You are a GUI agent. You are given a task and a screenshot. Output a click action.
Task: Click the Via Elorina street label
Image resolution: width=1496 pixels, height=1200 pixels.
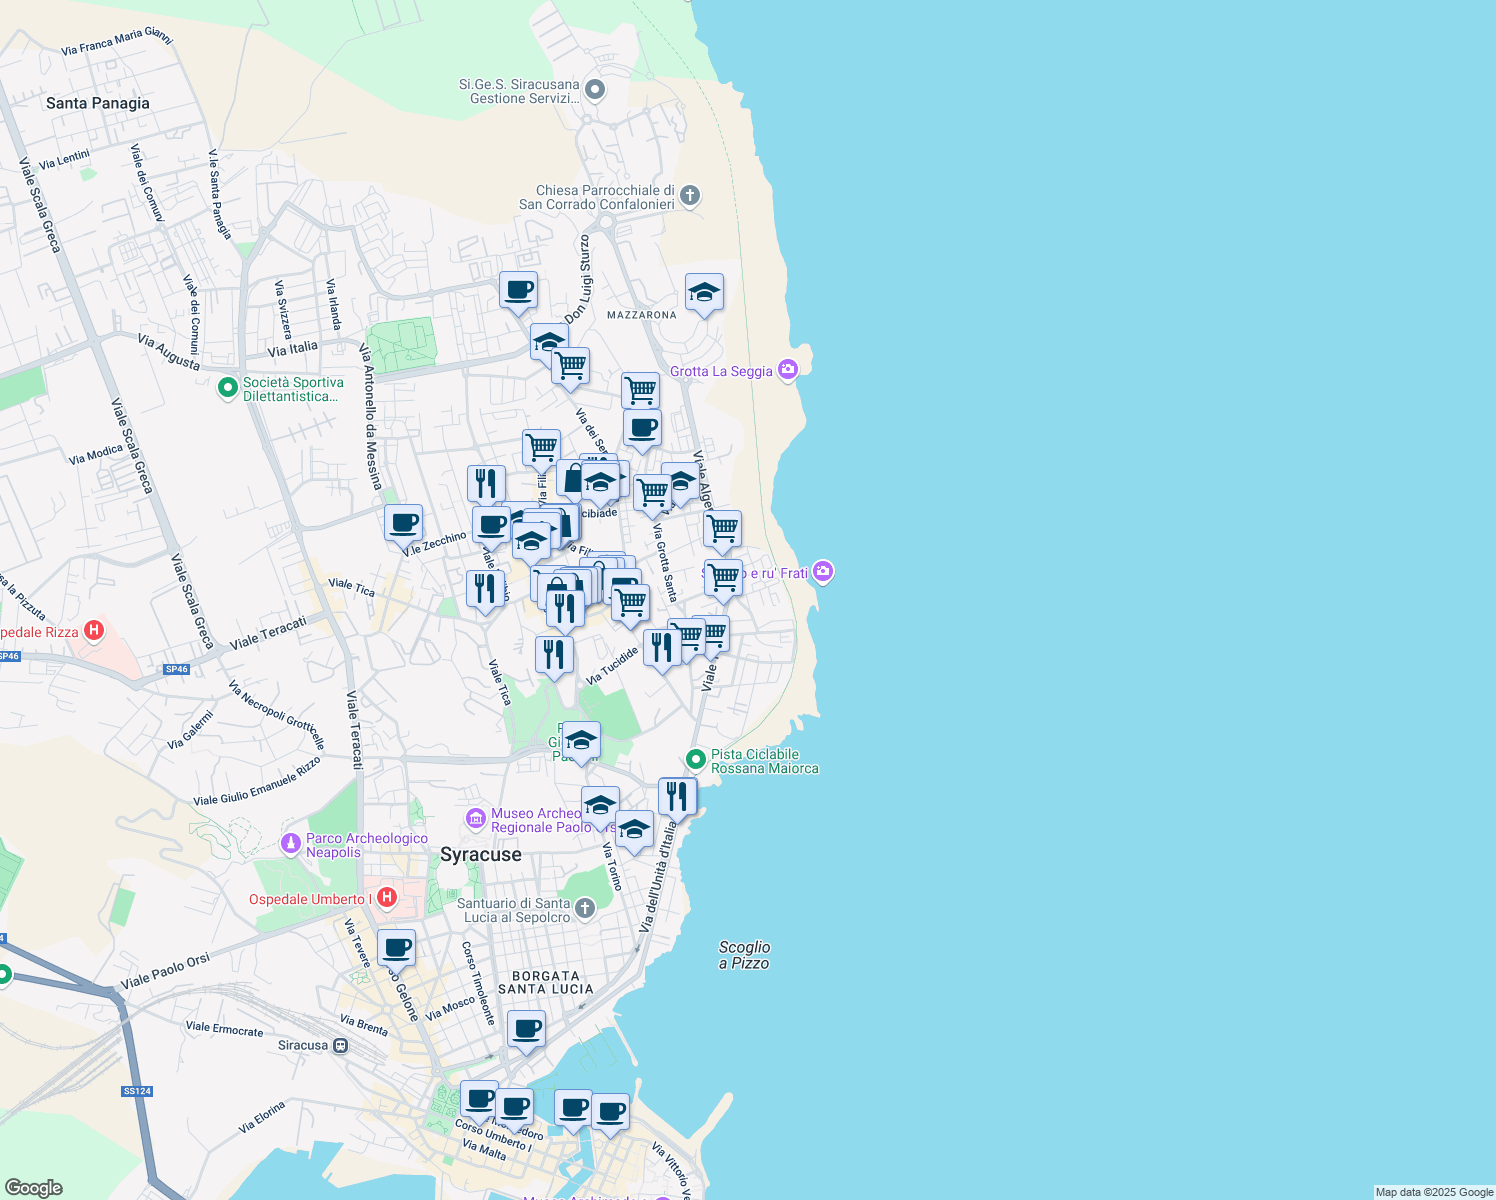[262, 1117]
